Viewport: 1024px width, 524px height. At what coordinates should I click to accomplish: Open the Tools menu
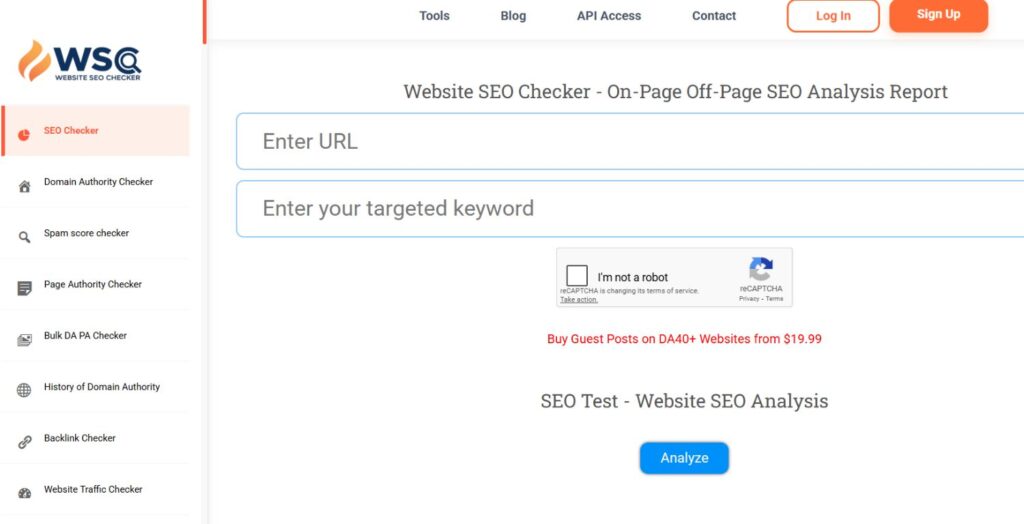click(x=434, y=16)
